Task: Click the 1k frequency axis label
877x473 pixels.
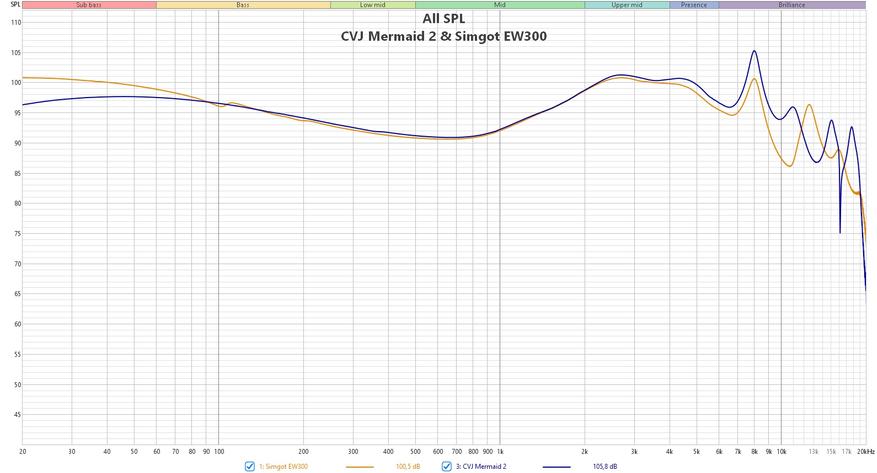Action: [x=500, y=451]
